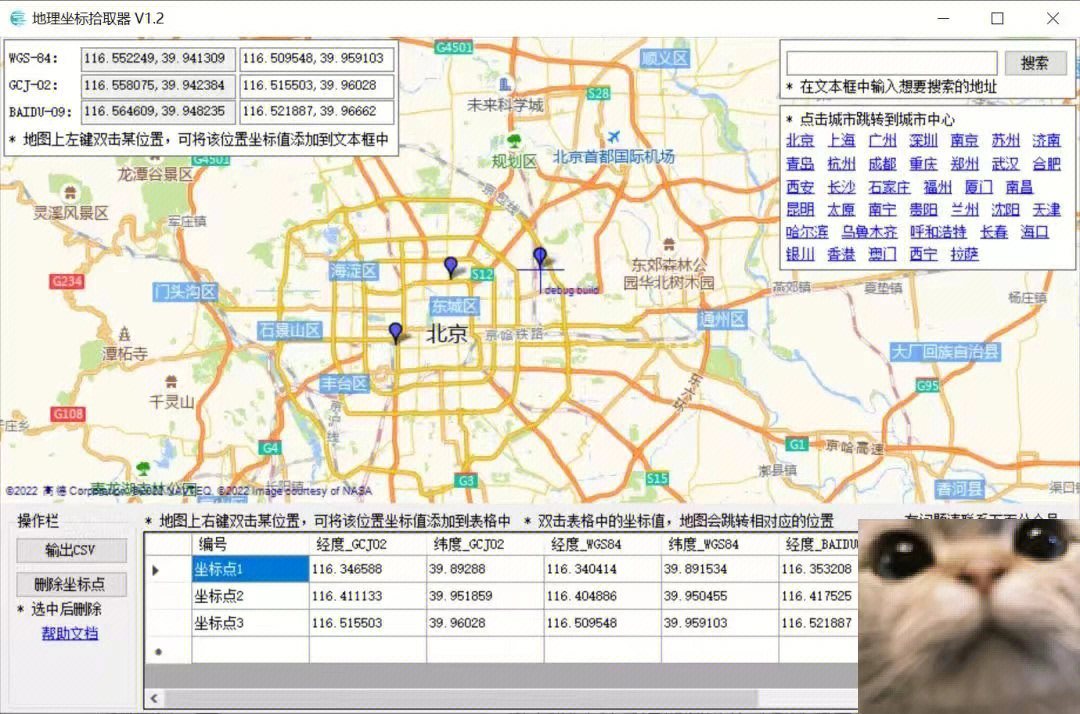Viewport: 1080px width, 714px height.
Task: Jump to city 上海
Action: point(841,140)
